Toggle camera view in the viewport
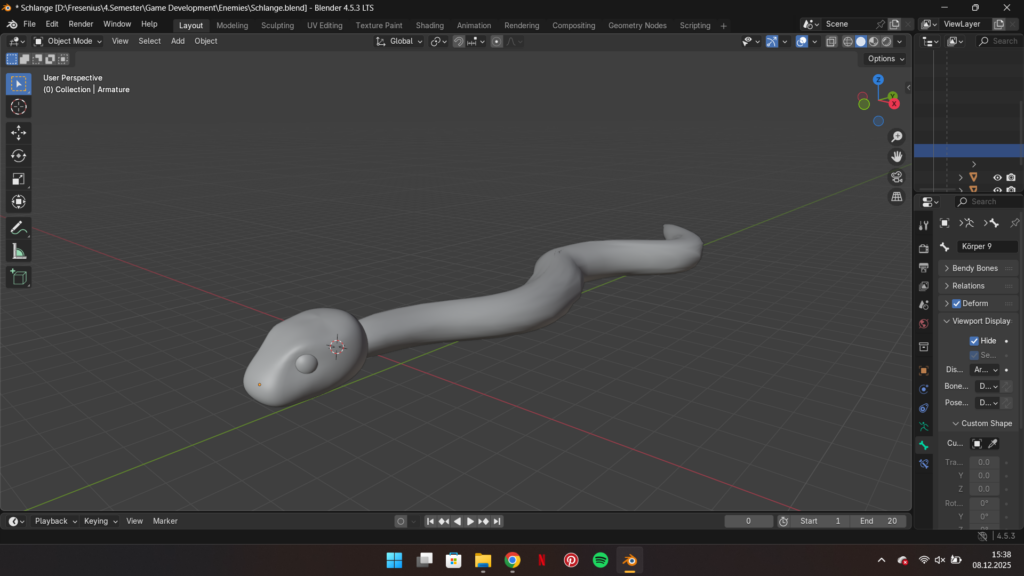The width and height of the screenshot is (1024, 576). pos(897,176)
